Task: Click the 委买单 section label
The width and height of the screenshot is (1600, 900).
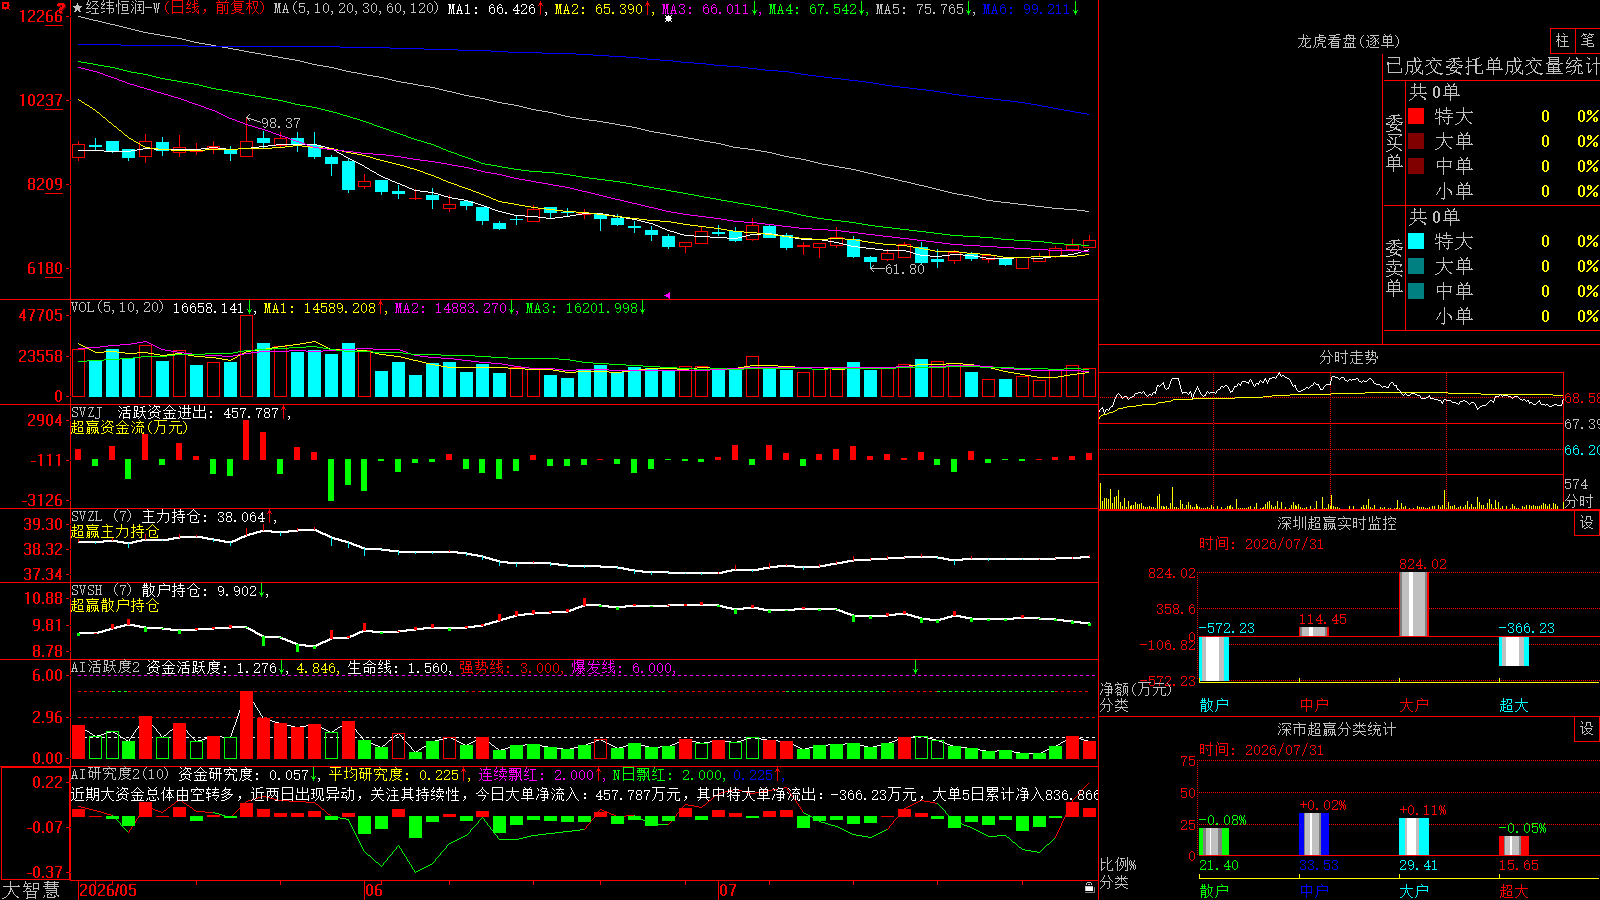Action: [x=1394, y=142]
